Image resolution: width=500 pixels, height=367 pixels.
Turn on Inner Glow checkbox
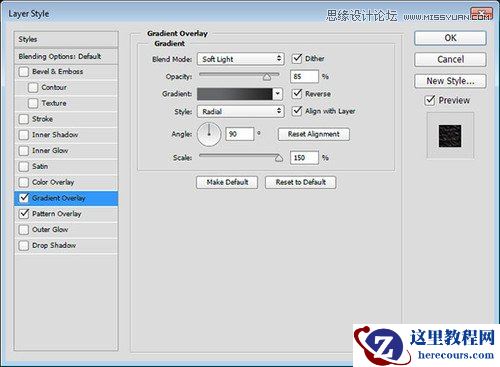click(x=24, y=151)
